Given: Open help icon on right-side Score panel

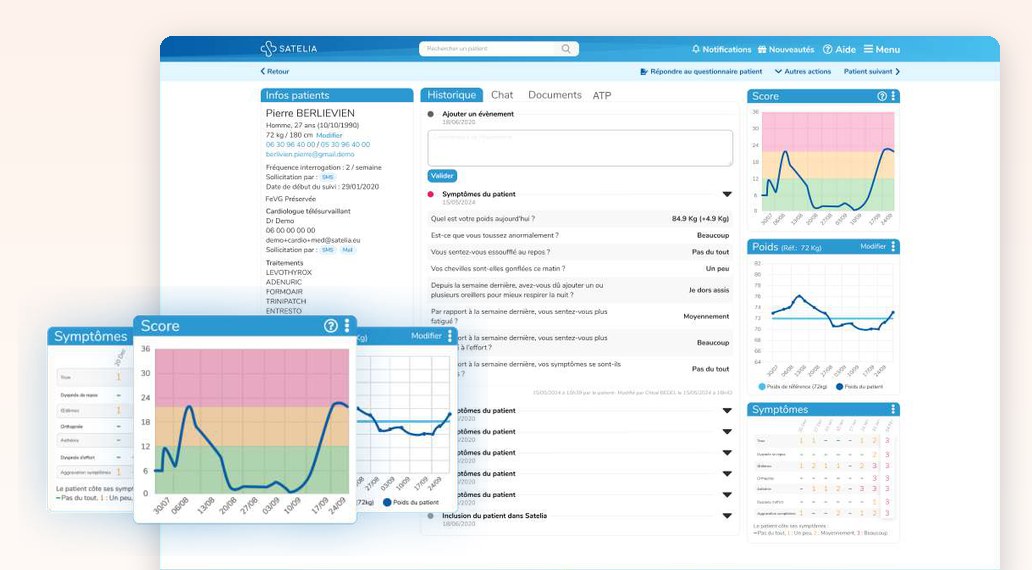Looking at the screenshot, I should tap(882, 96).
